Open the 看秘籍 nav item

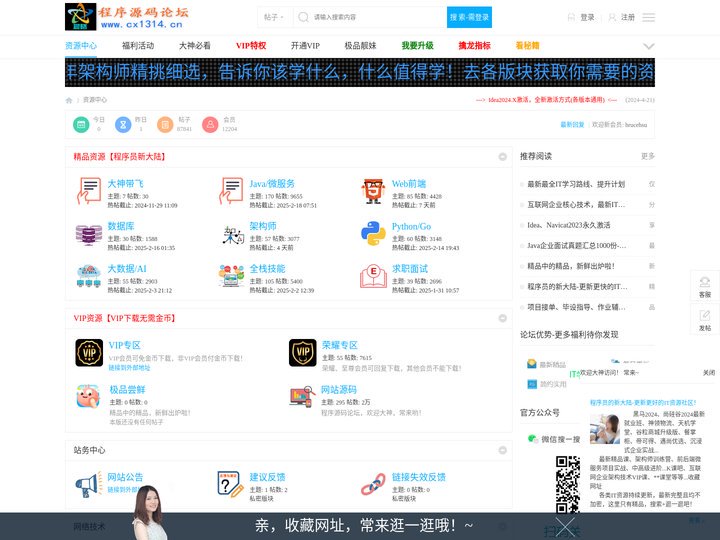(x=528, y=45)
